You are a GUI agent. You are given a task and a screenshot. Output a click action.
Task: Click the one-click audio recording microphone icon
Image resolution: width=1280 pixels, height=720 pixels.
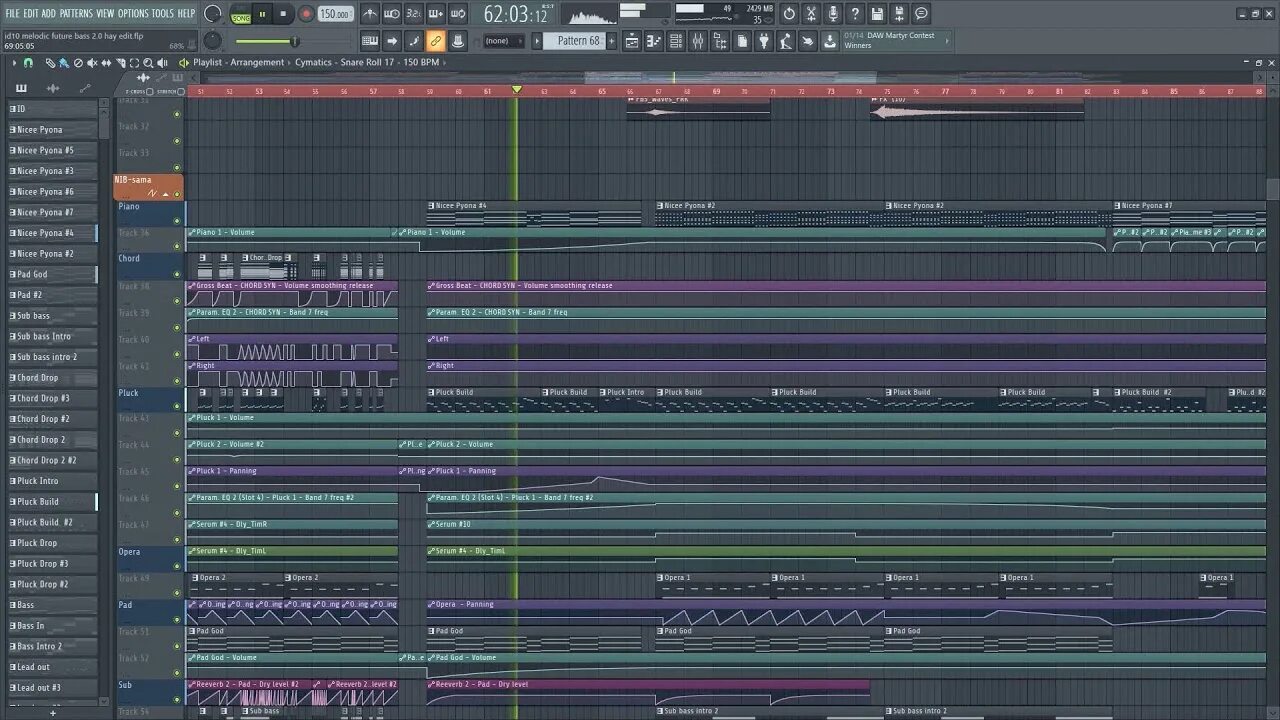[x=833, y=14]
